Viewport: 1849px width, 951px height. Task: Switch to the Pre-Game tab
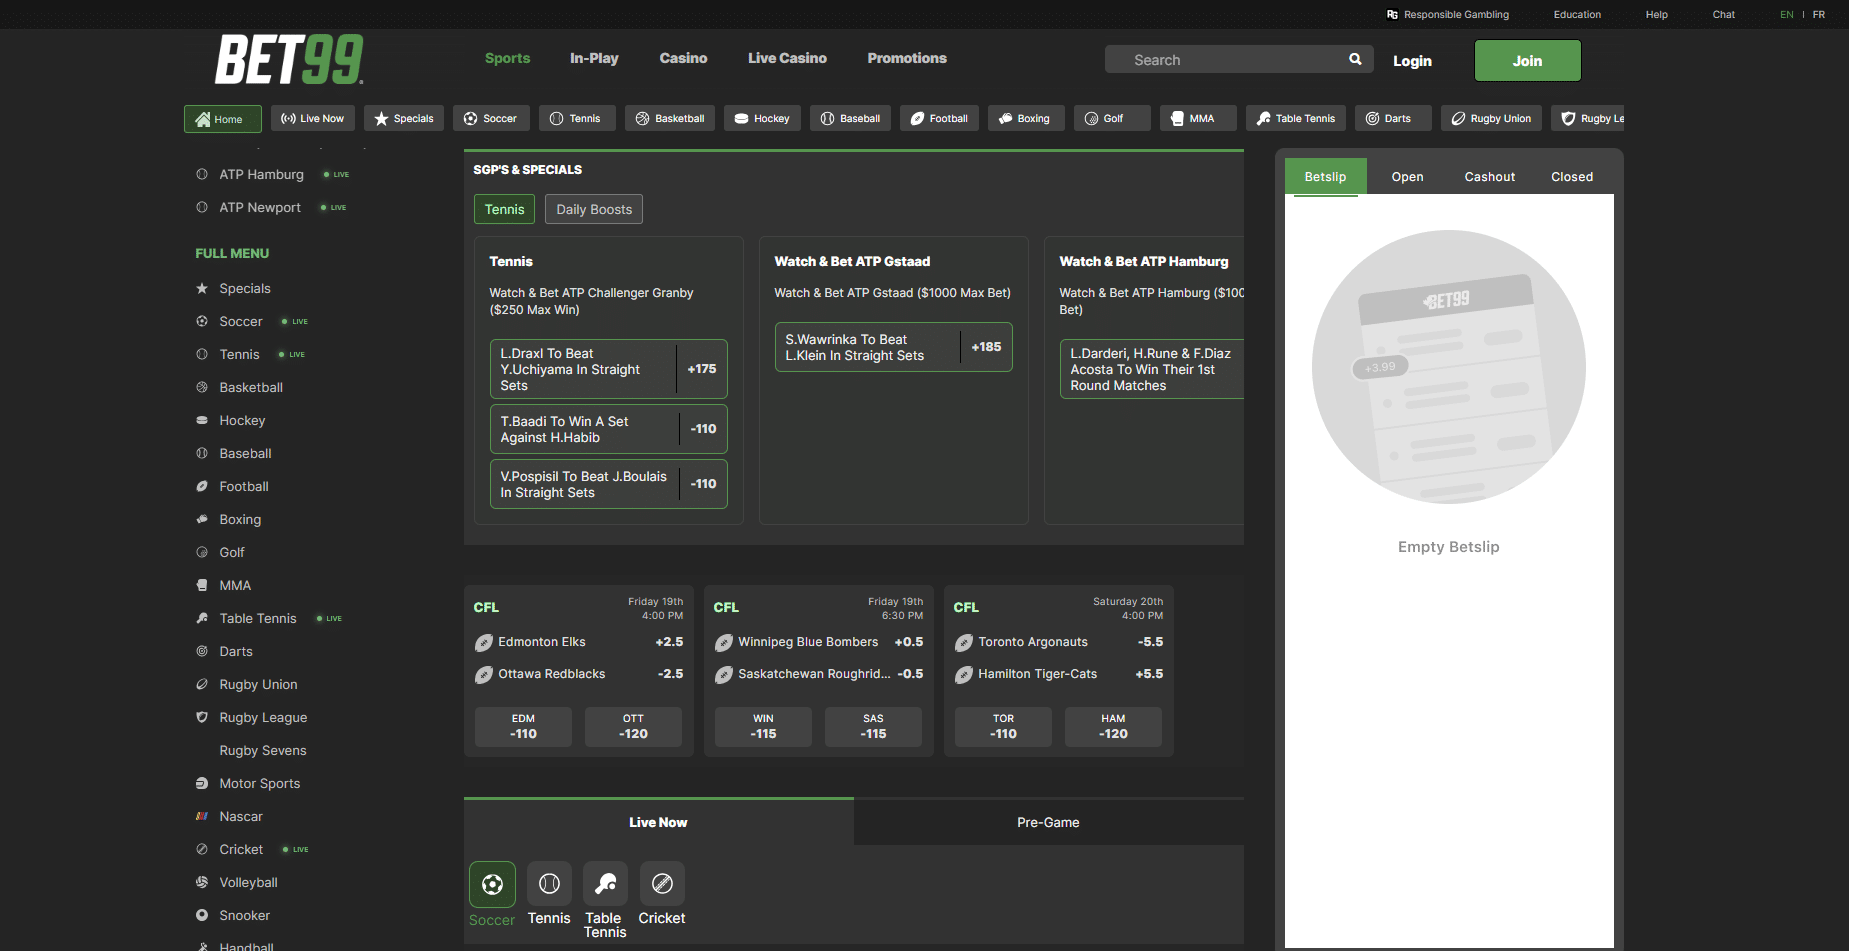(x=1047, y=822)
